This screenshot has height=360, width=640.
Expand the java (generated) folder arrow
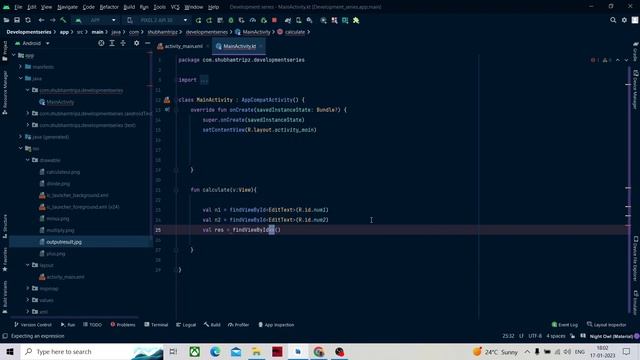tap(20, 137)
